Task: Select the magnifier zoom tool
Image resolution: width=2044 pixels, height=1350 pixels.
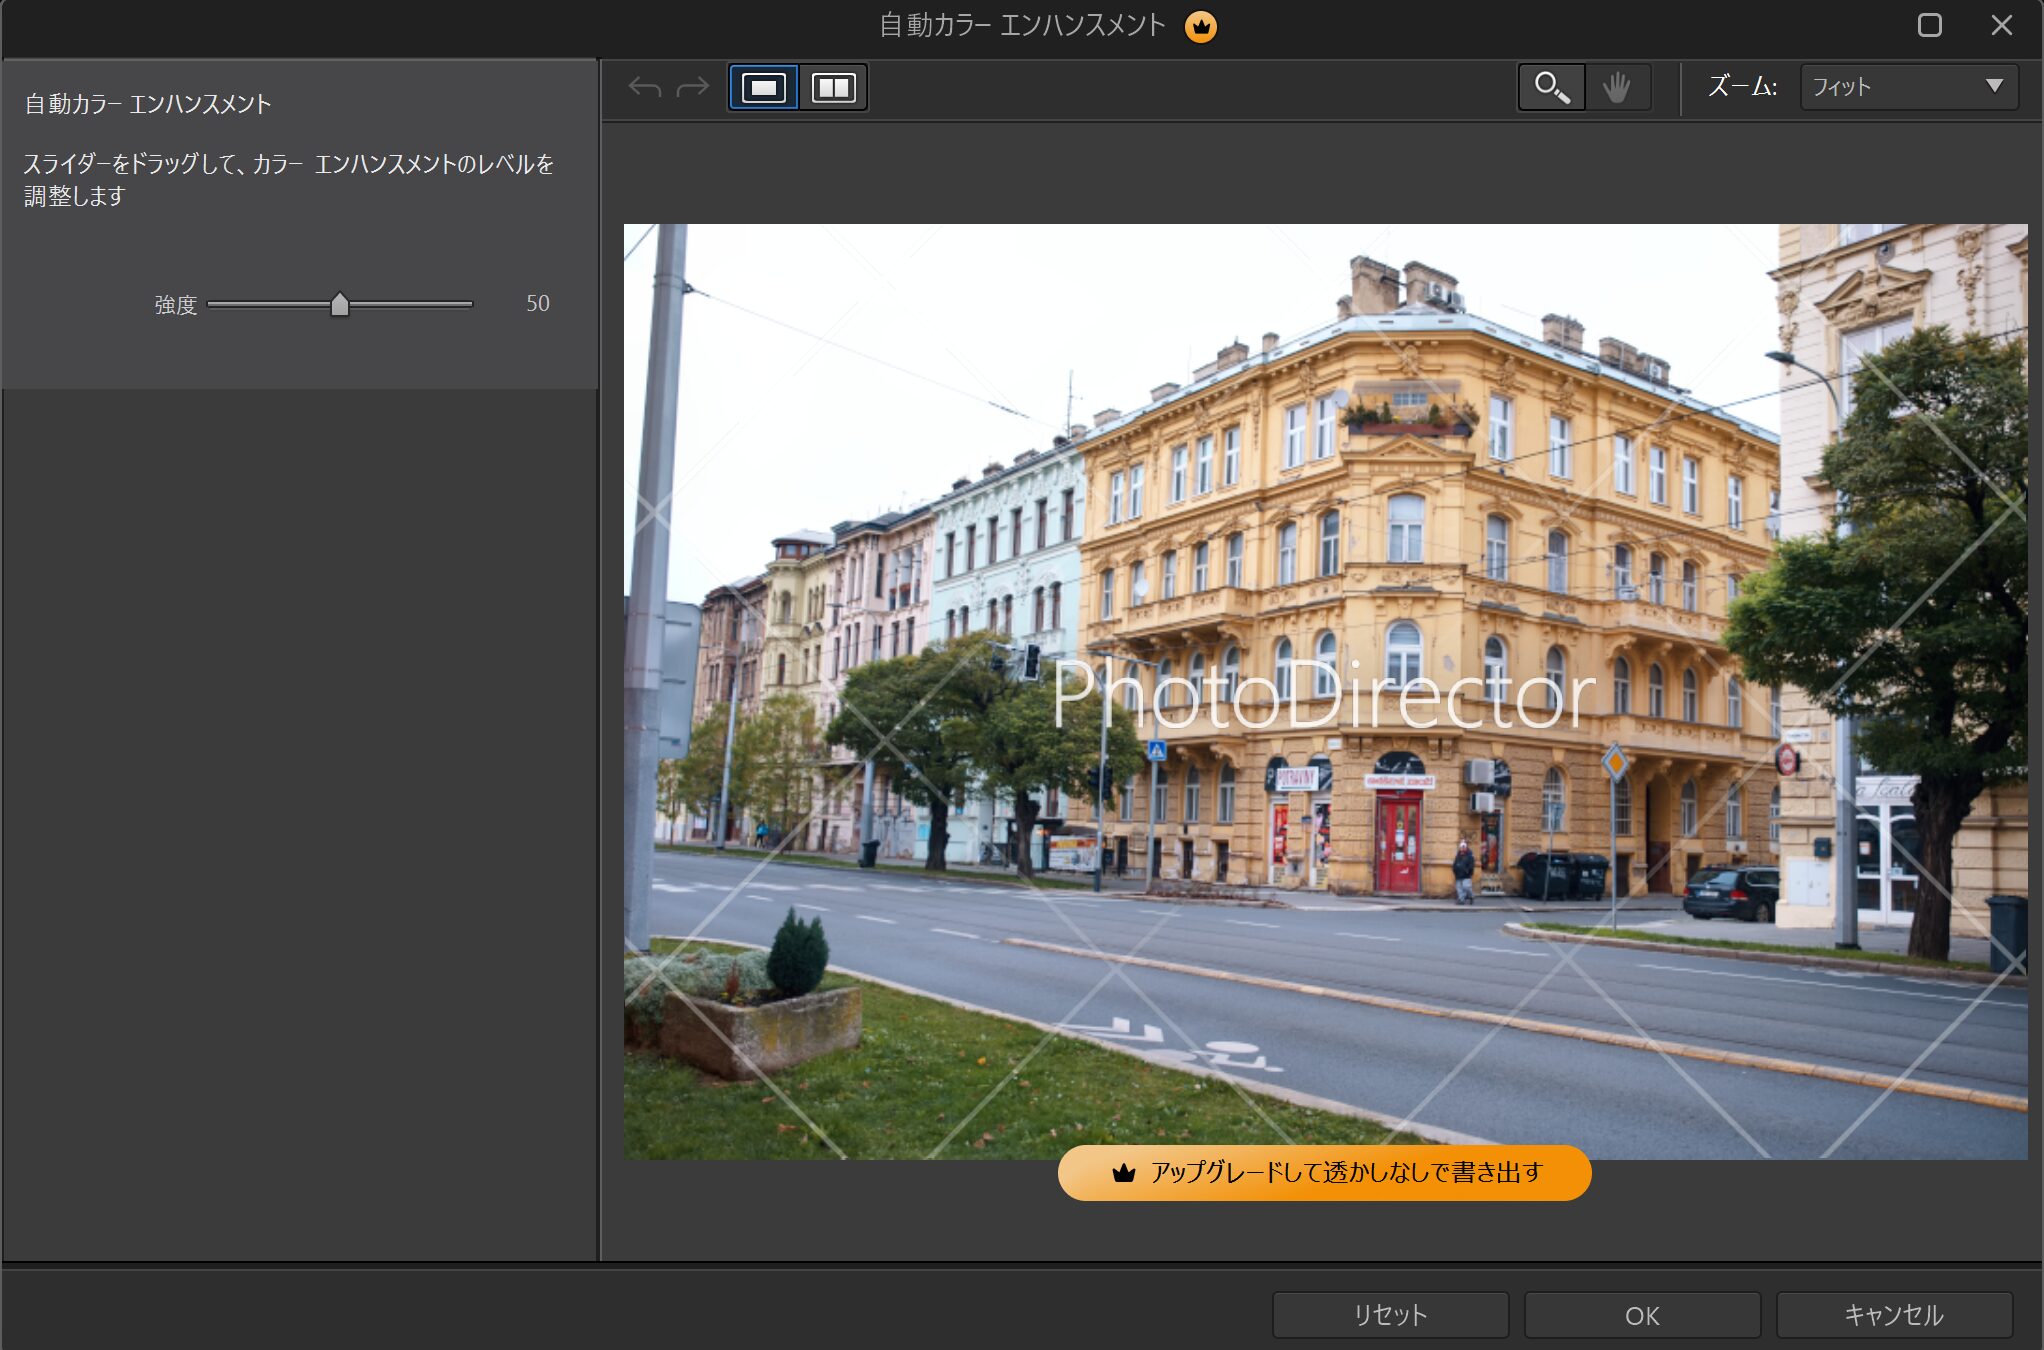Action: point(1551,88)
